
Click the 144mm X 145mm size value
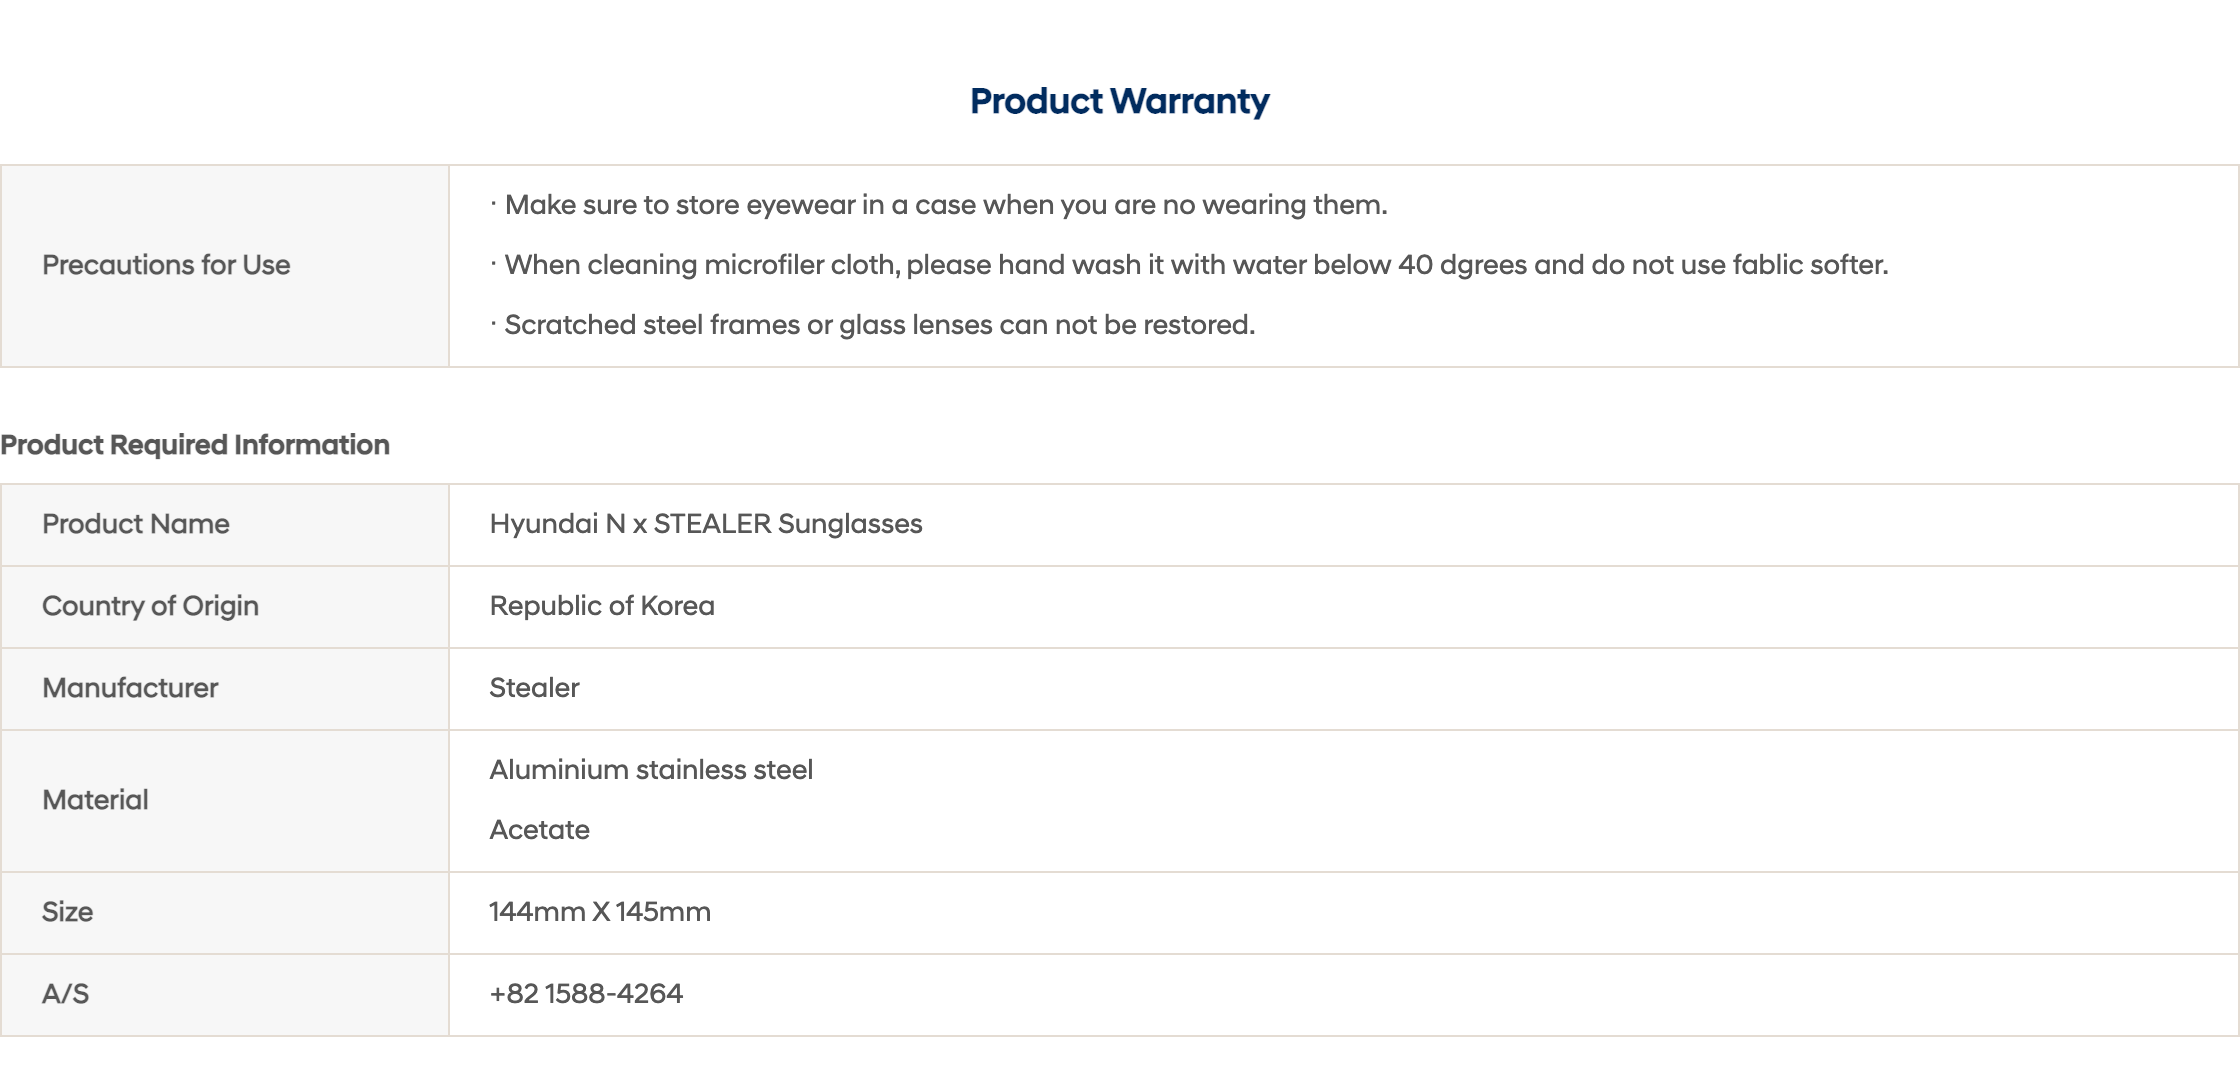[600, 912]
